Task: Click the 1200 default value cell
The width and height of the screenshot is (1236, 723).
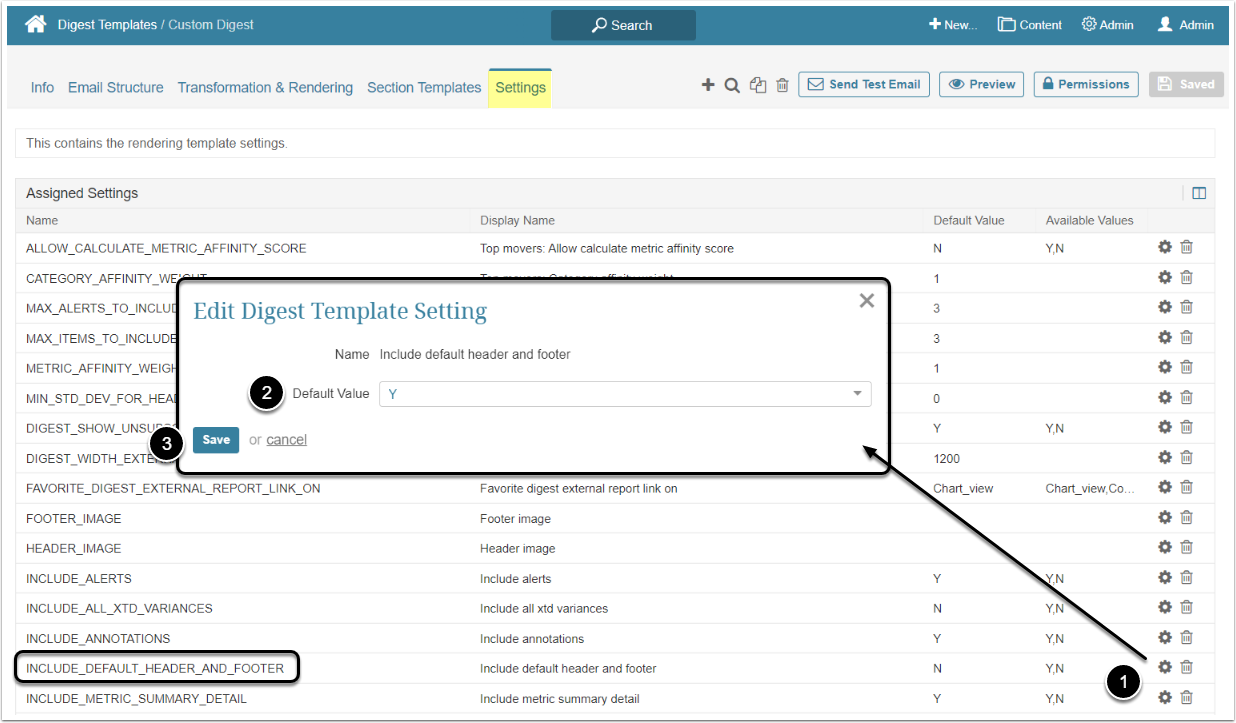Action: tap(946, 458)
